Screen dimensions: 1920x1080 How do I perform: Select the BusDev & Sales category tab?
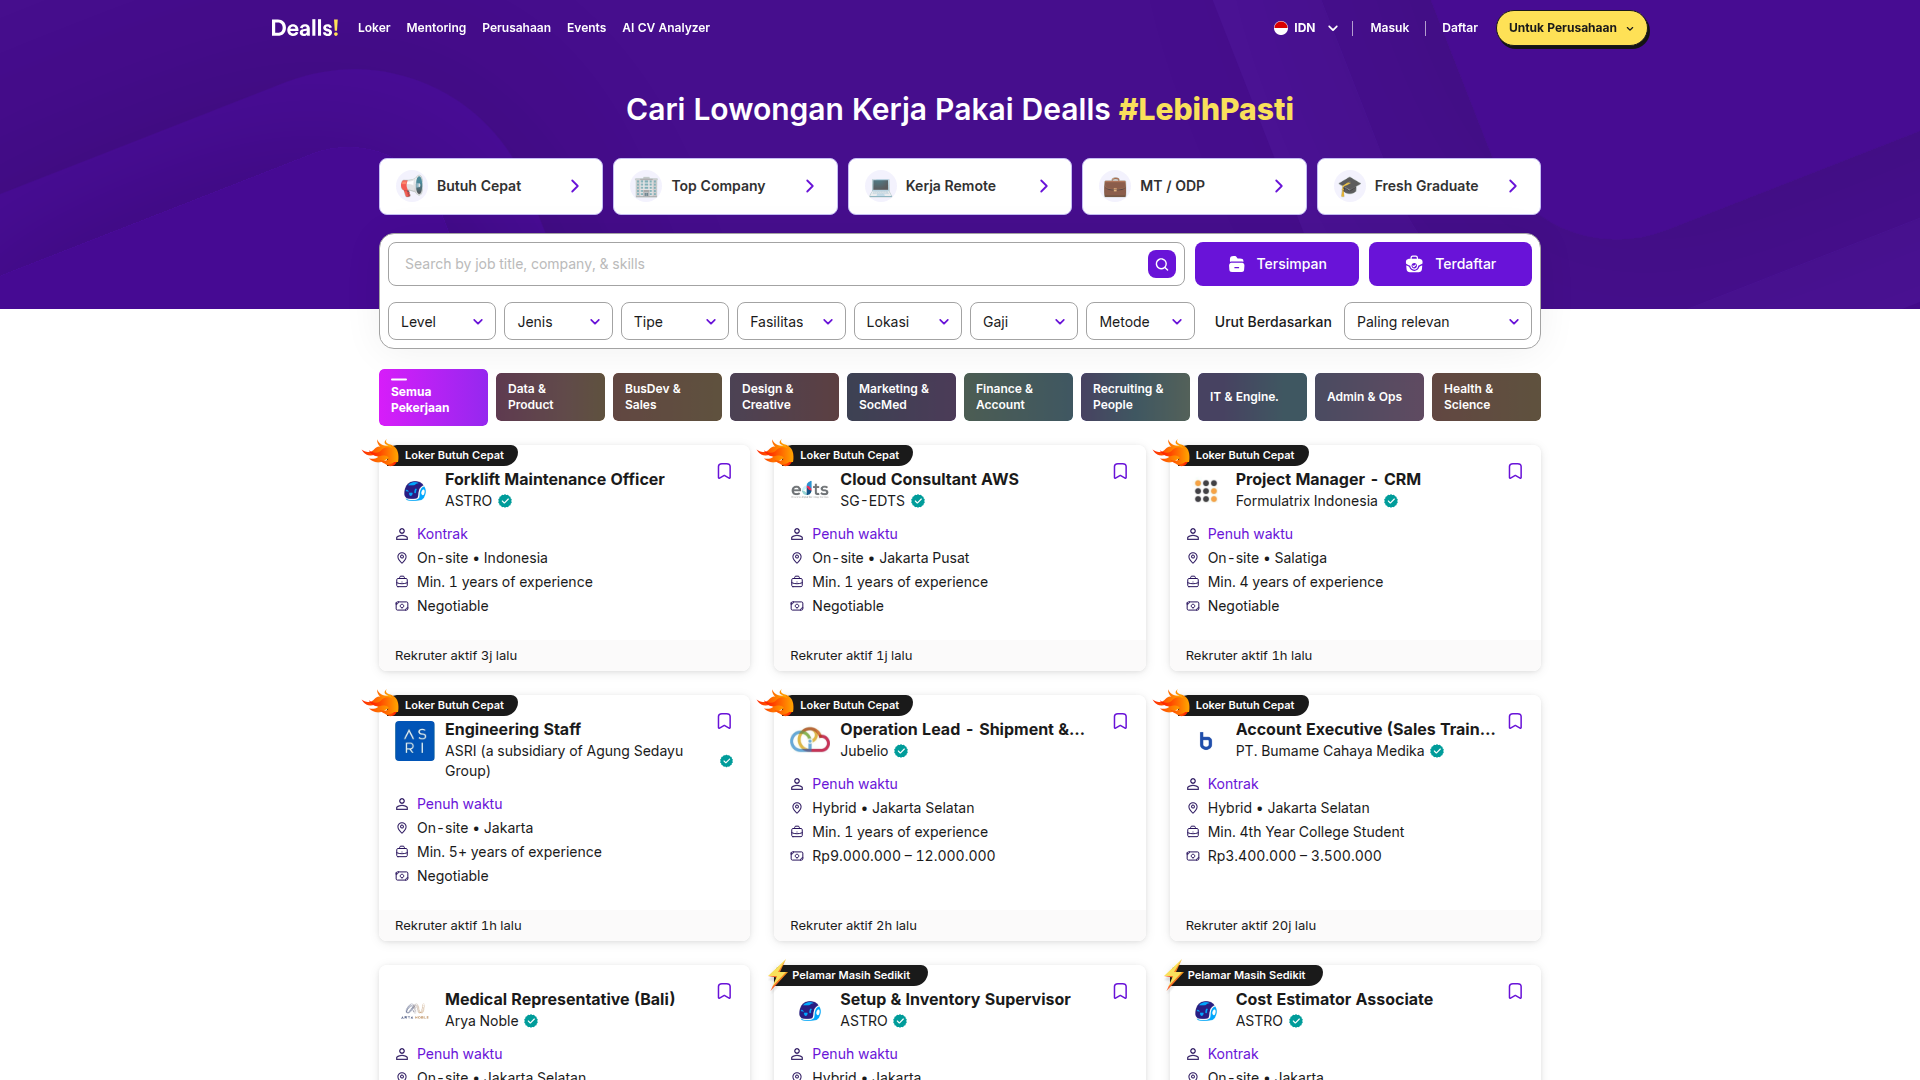(667, 397)
